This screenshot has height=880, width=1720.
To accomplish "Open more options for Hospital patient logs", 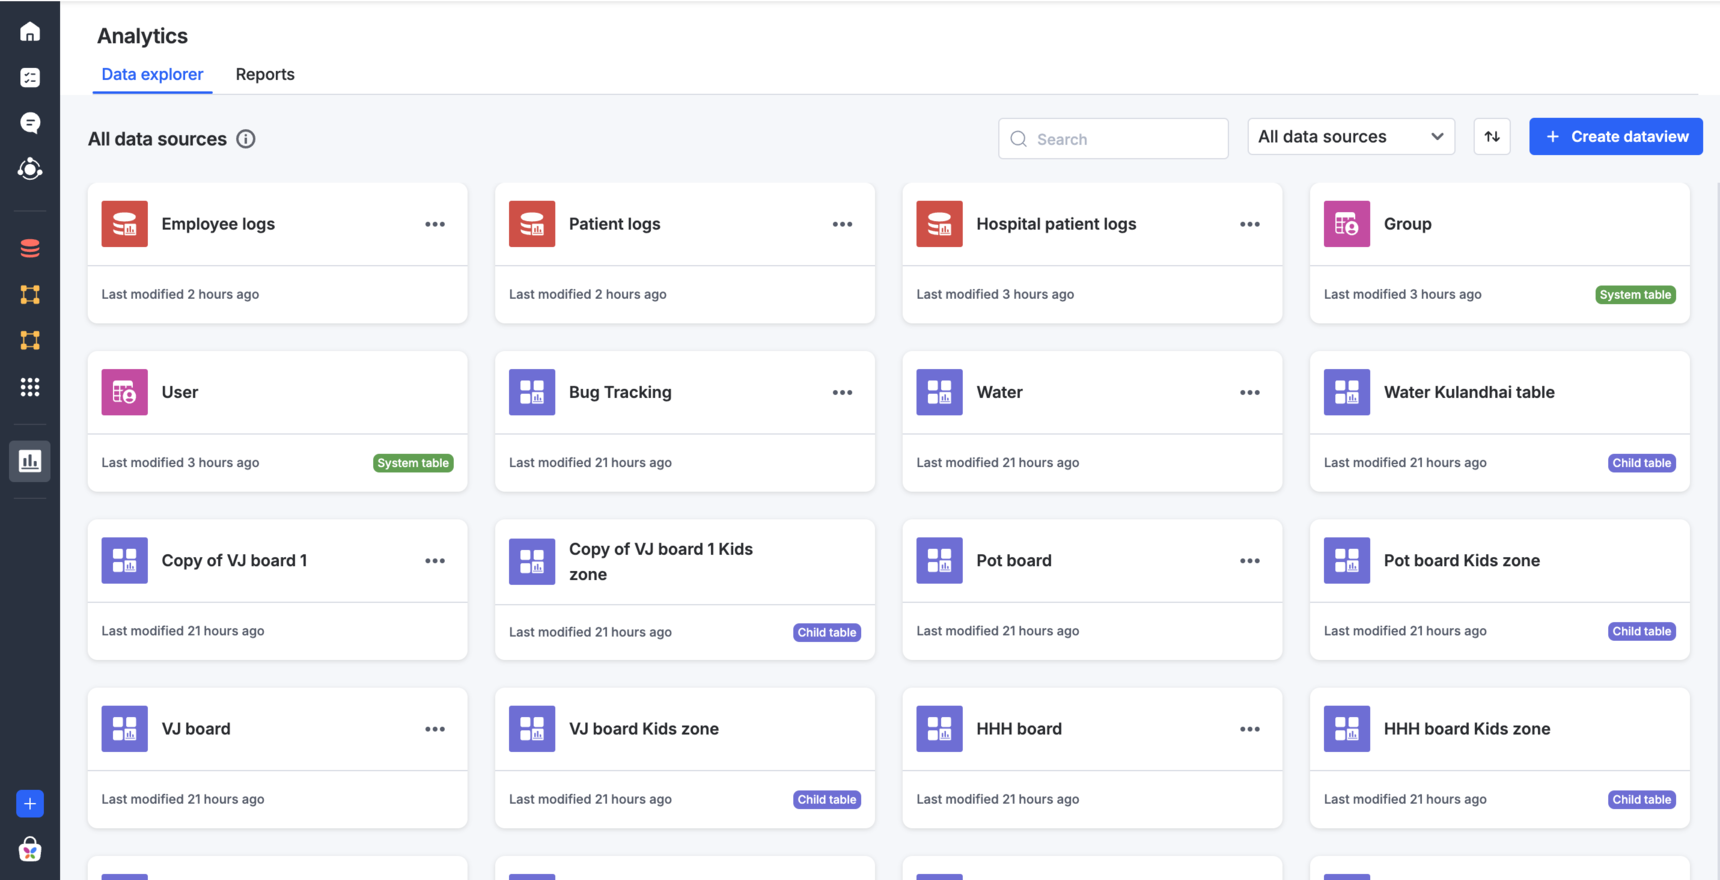I will [x=1250, y=224].
